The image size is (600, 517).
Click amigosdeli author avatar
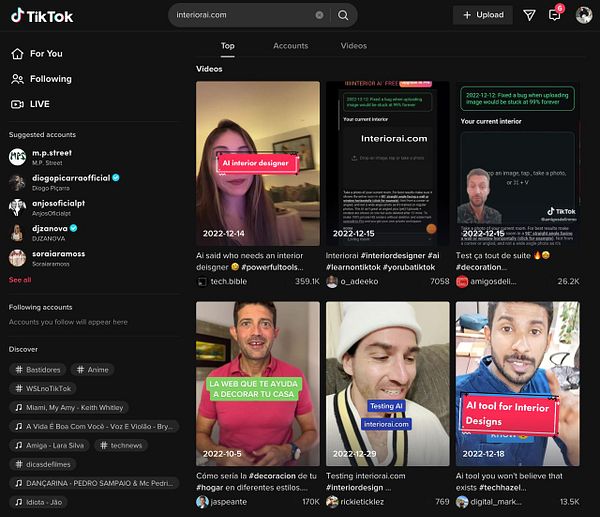click(462, 282)
